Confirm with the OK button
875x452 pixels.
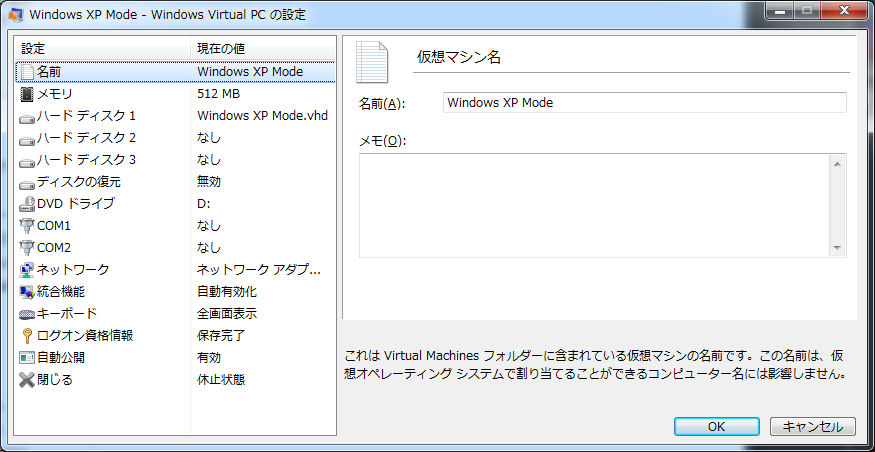tap(717, 427)
